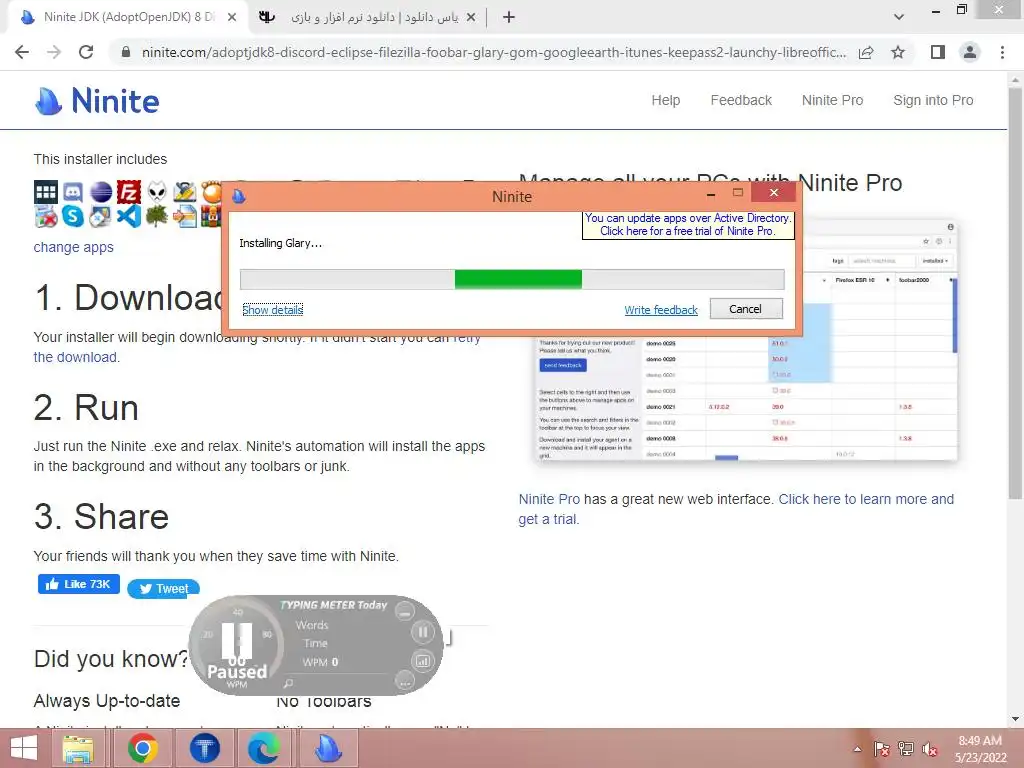Open File Explorer from taskbar
Viewport: 1024px width, 768px height.
[78, 749]
